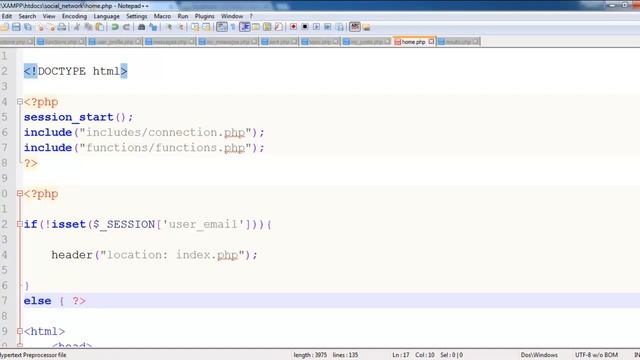The width and height of the screenshot is (640, 360).
Task: Open the Run menu
Action: coord(183,16)
